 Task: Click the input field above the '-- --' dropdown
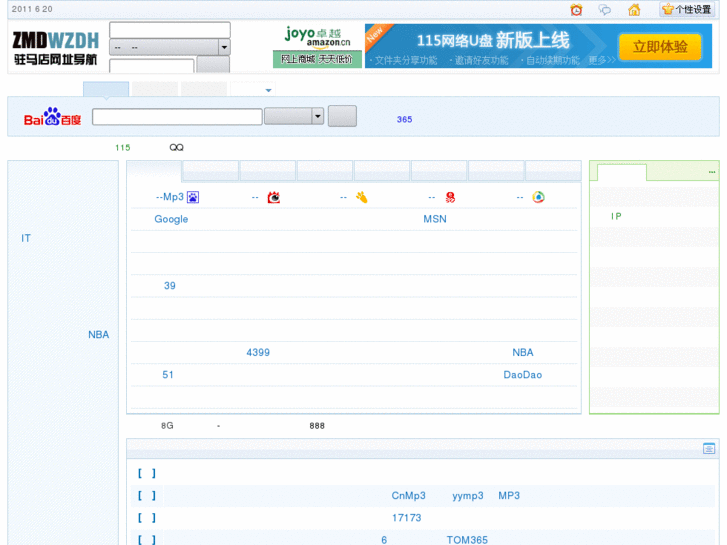coord(170,30)
